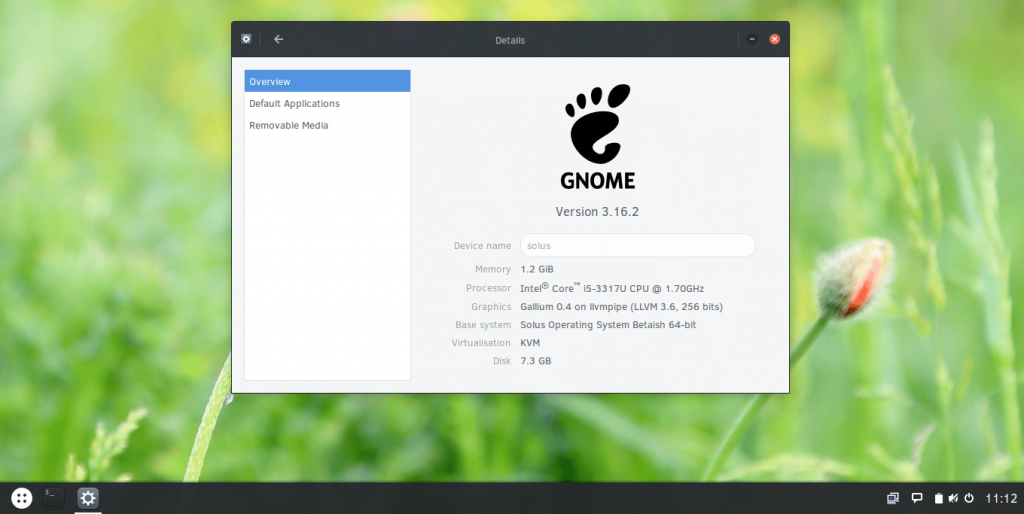
Task: Click the memory value 1.2 GiB
Action: click(x=537, y=269)
